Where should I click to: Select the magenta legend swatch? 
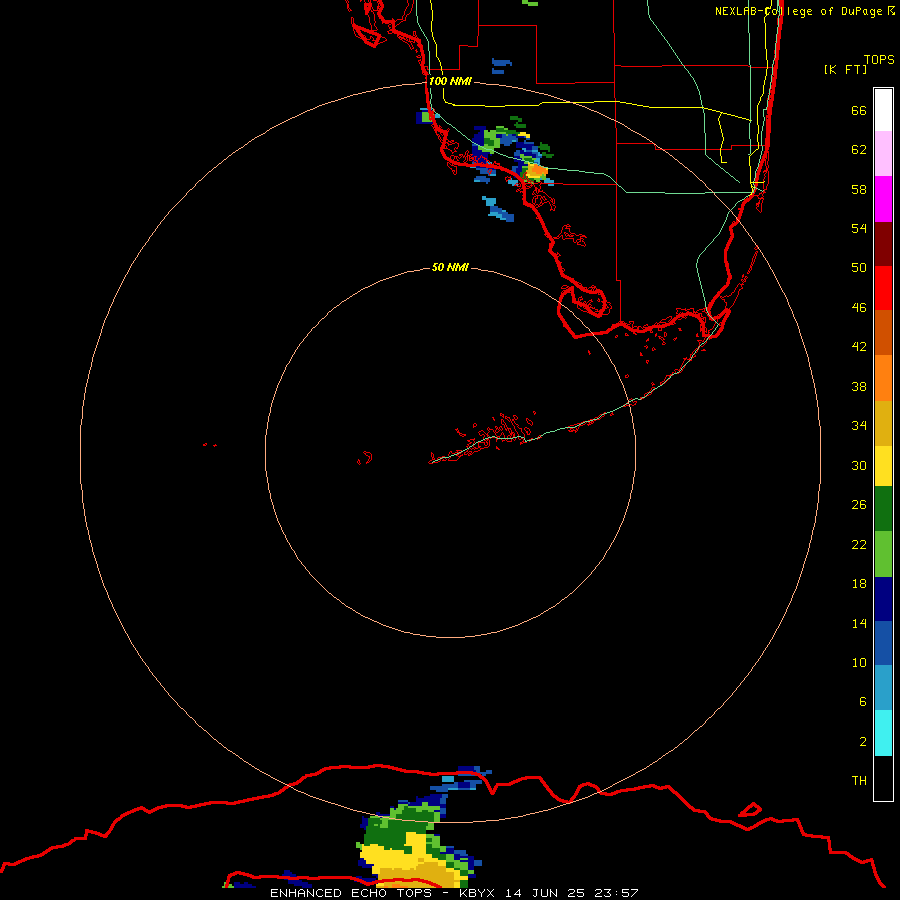point(883,199)
